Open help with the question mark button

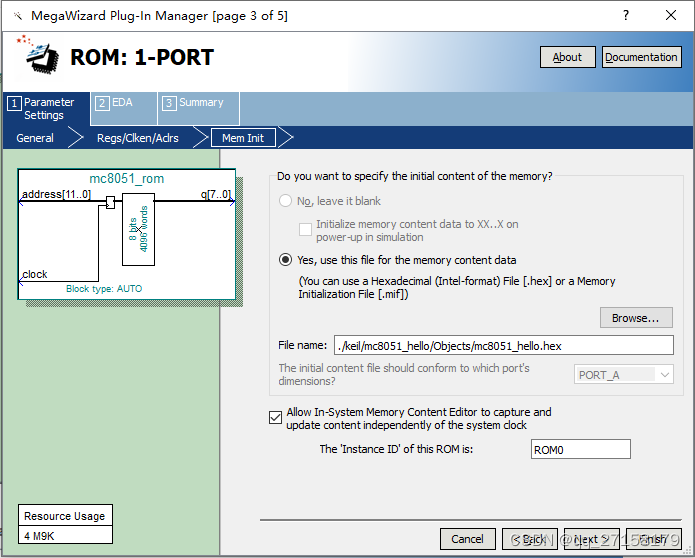[x=625, y=16]
